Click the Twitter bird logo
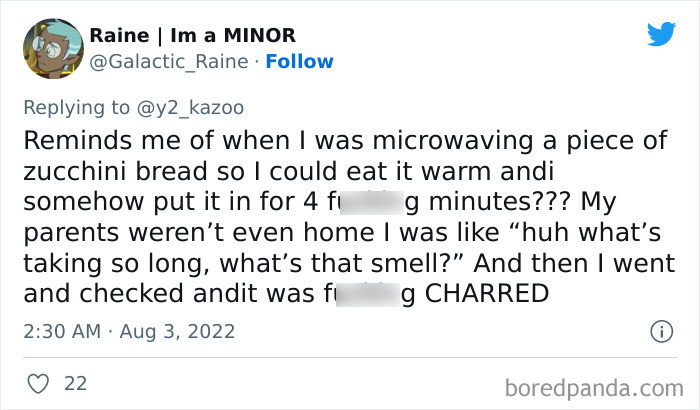 [x=661, y=34]
